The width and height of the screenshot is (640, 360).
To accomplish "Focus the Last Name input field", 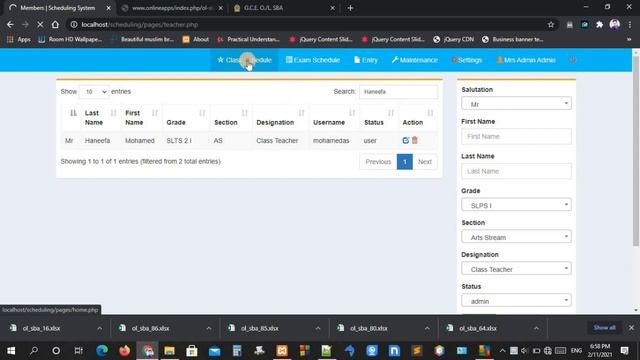I will [x=516, y=171].
